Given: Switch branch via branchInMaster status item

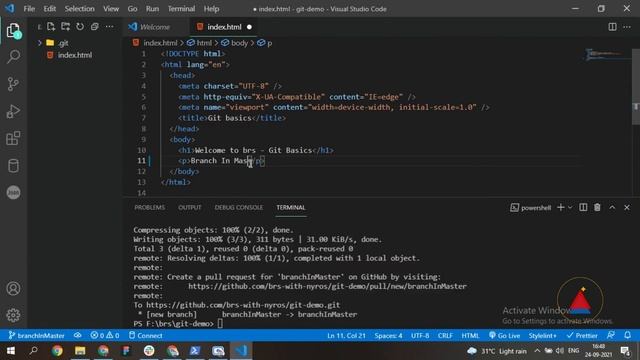Looking at the screenshot, I should click(x=37, y=335).
